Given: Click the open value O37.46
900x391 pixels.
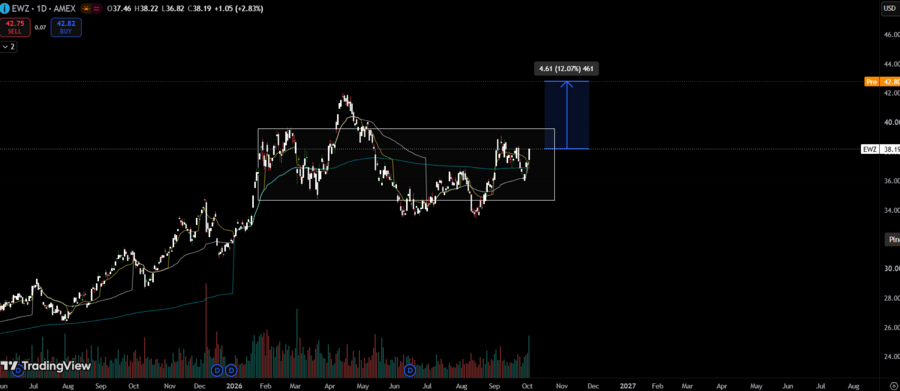Looking at the screenshot, I should tap(119, 9).
